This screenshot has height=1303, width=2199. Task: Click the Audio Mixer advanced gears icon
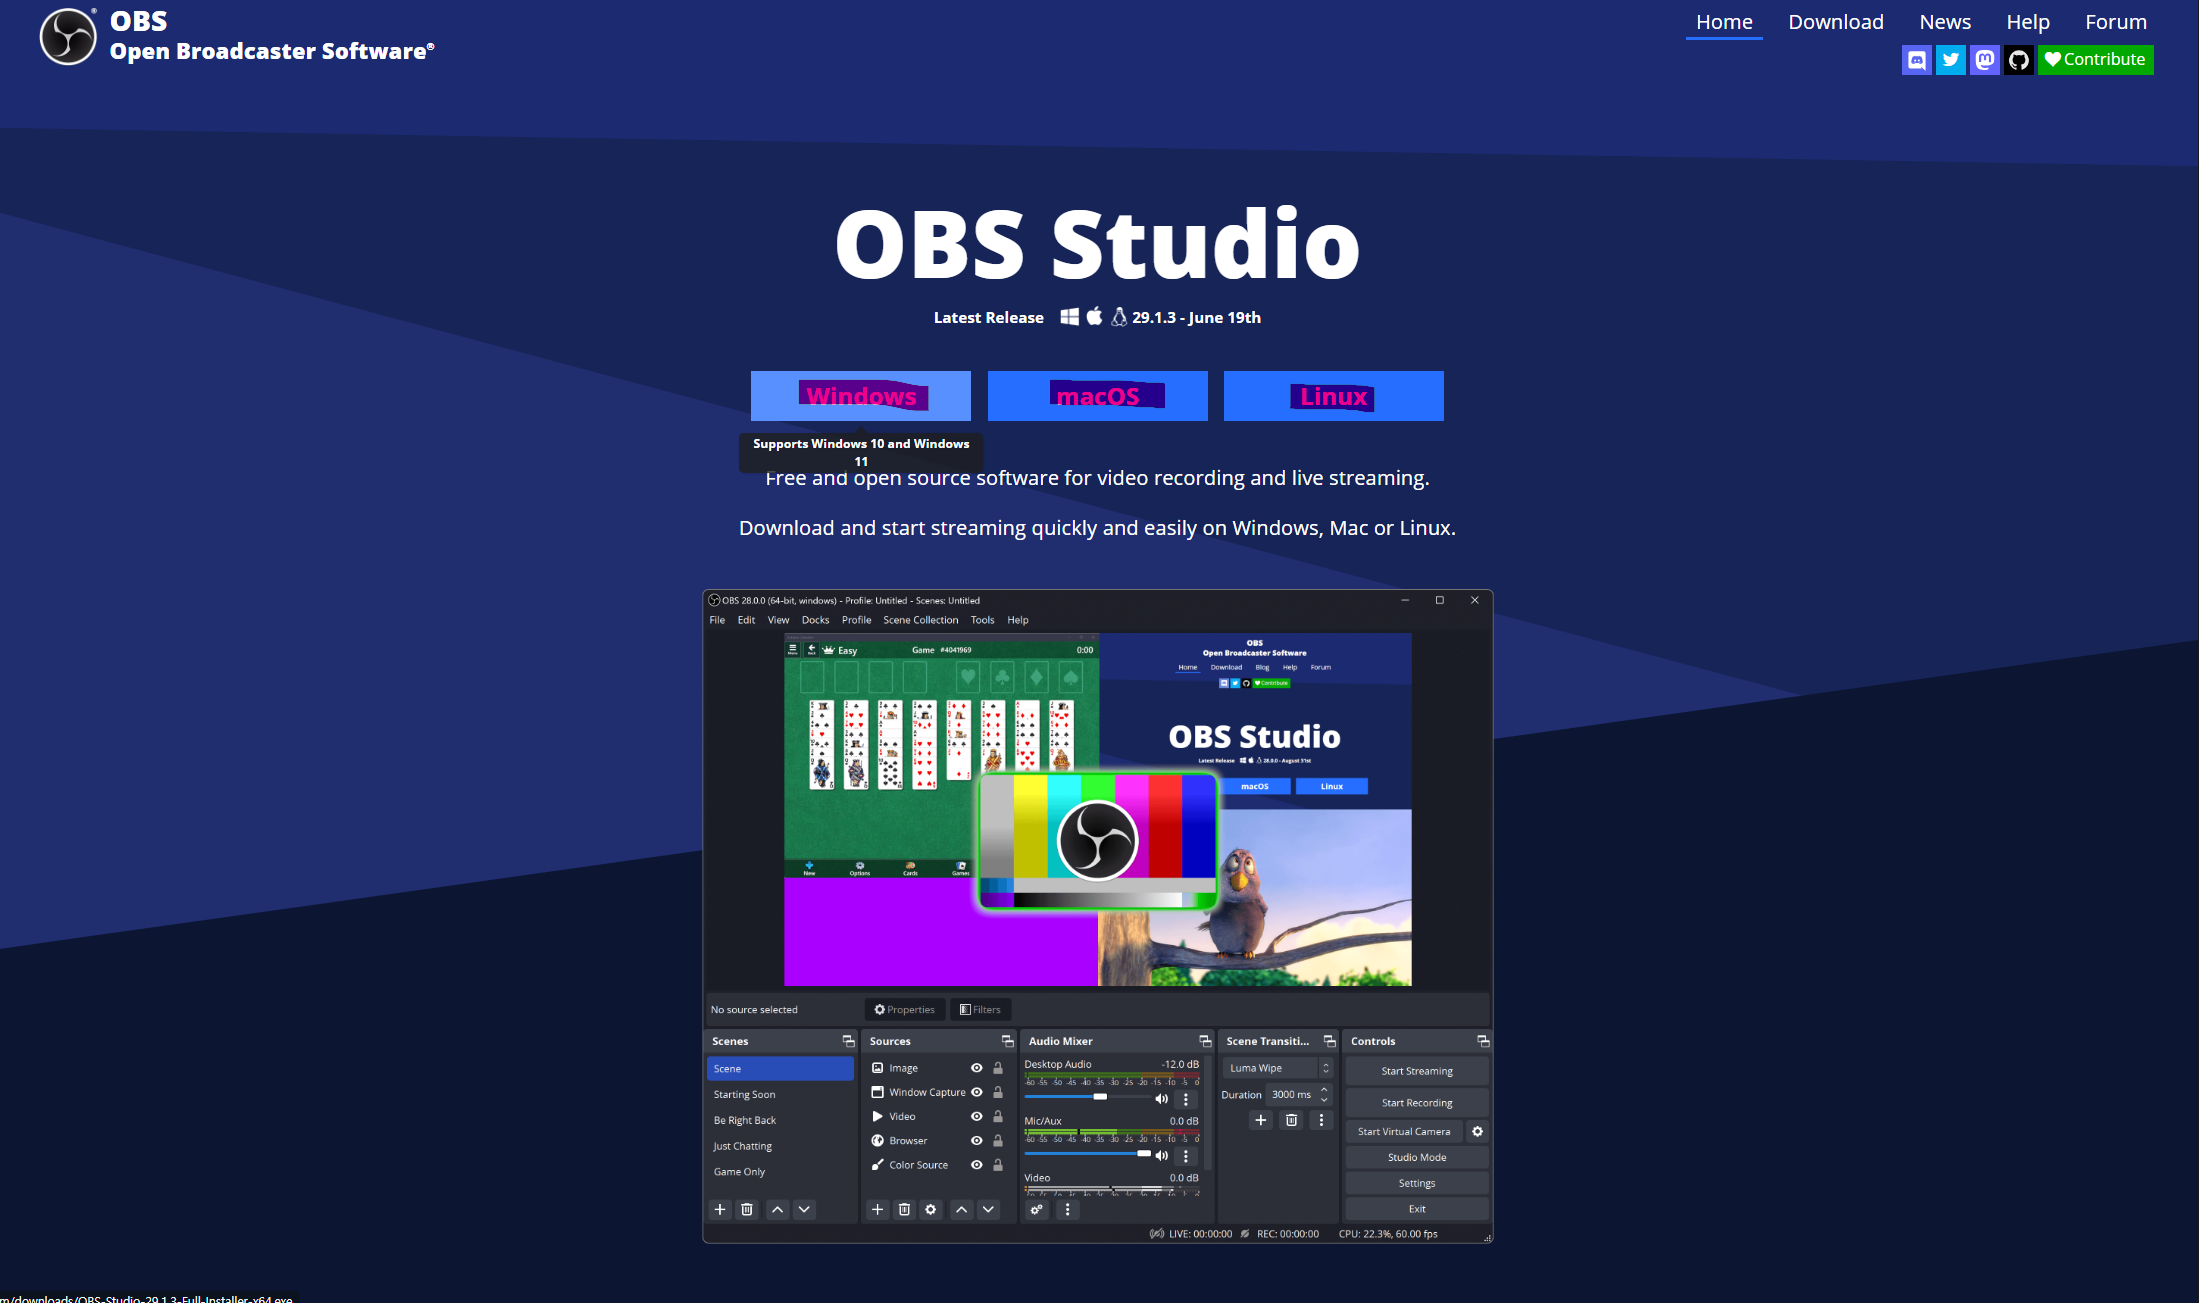(x=1037, y=1209)
